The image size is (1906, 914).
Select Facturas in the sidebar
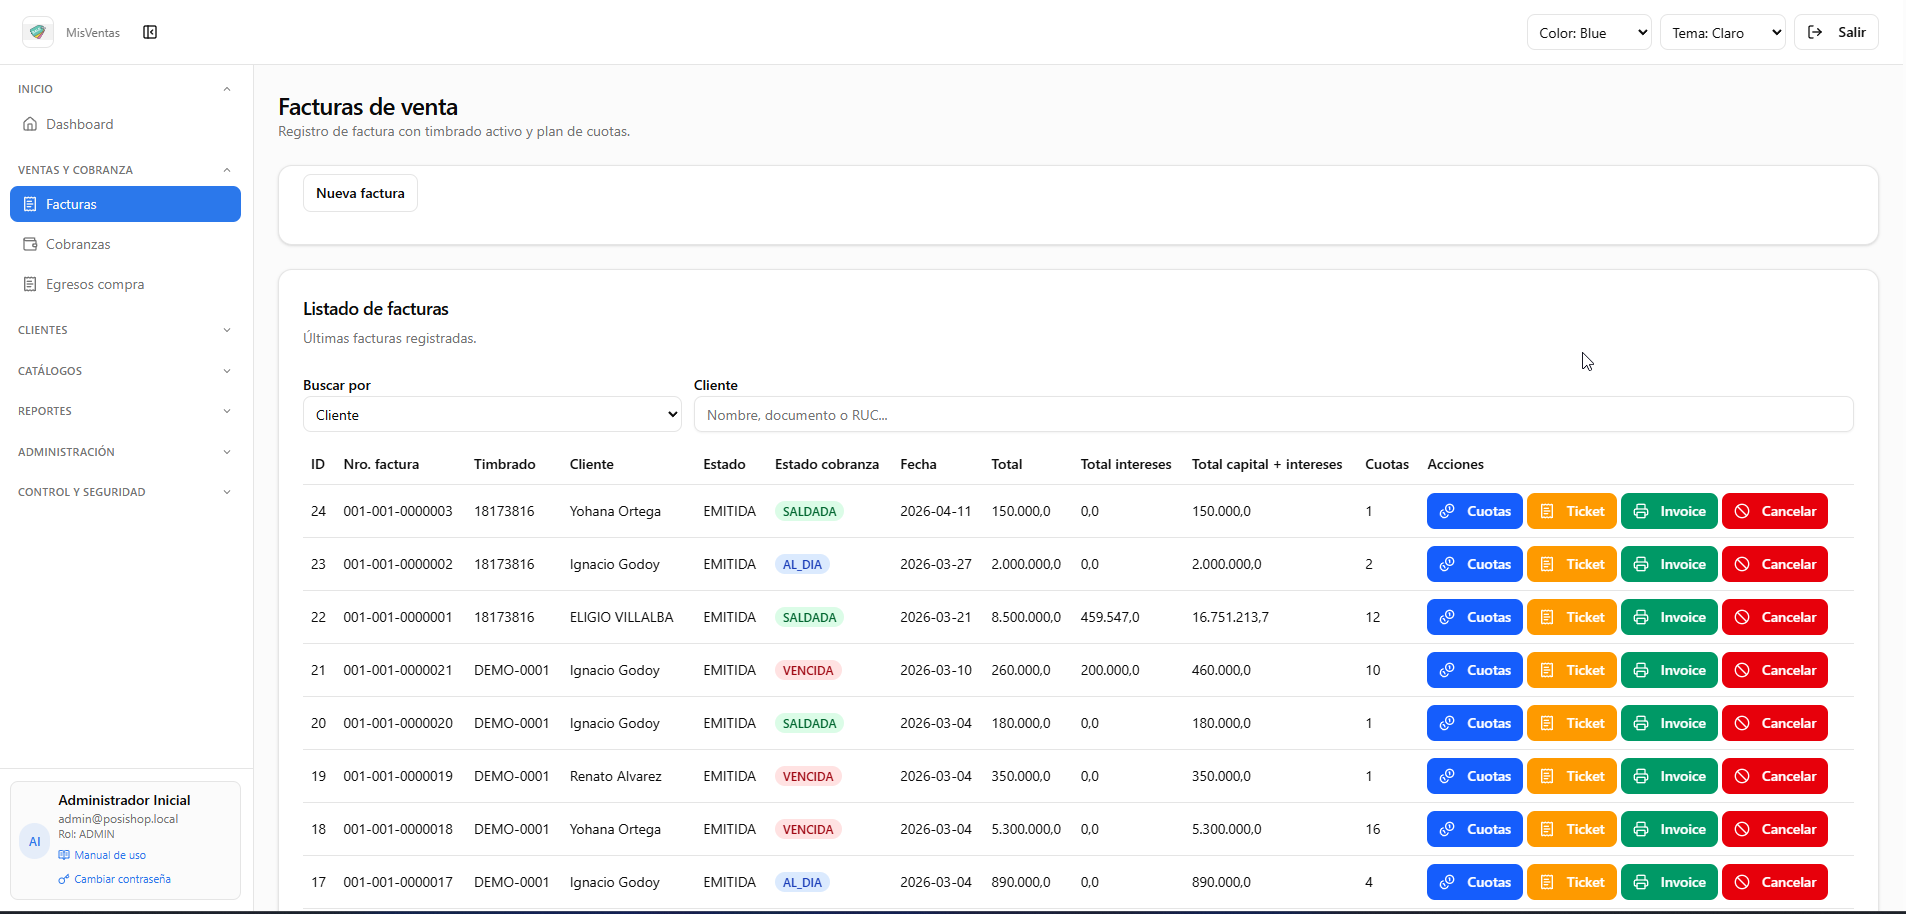[125, 204]
